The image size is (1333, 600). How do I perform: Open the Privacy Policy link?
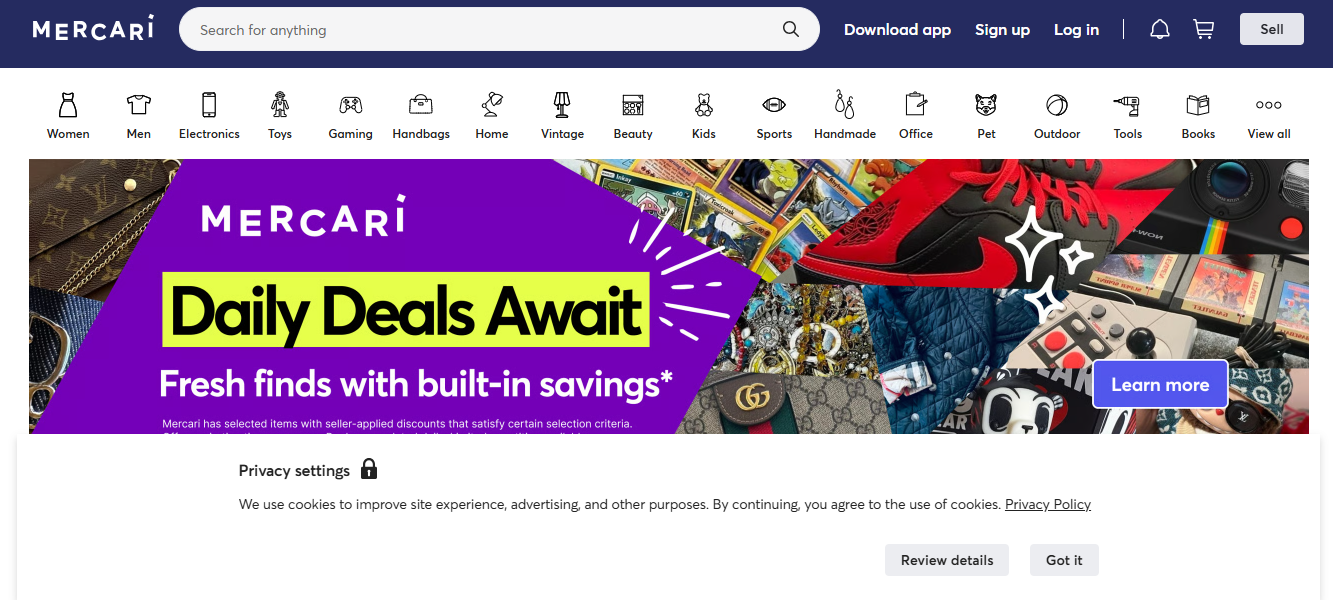click(x=1048, y=504)
